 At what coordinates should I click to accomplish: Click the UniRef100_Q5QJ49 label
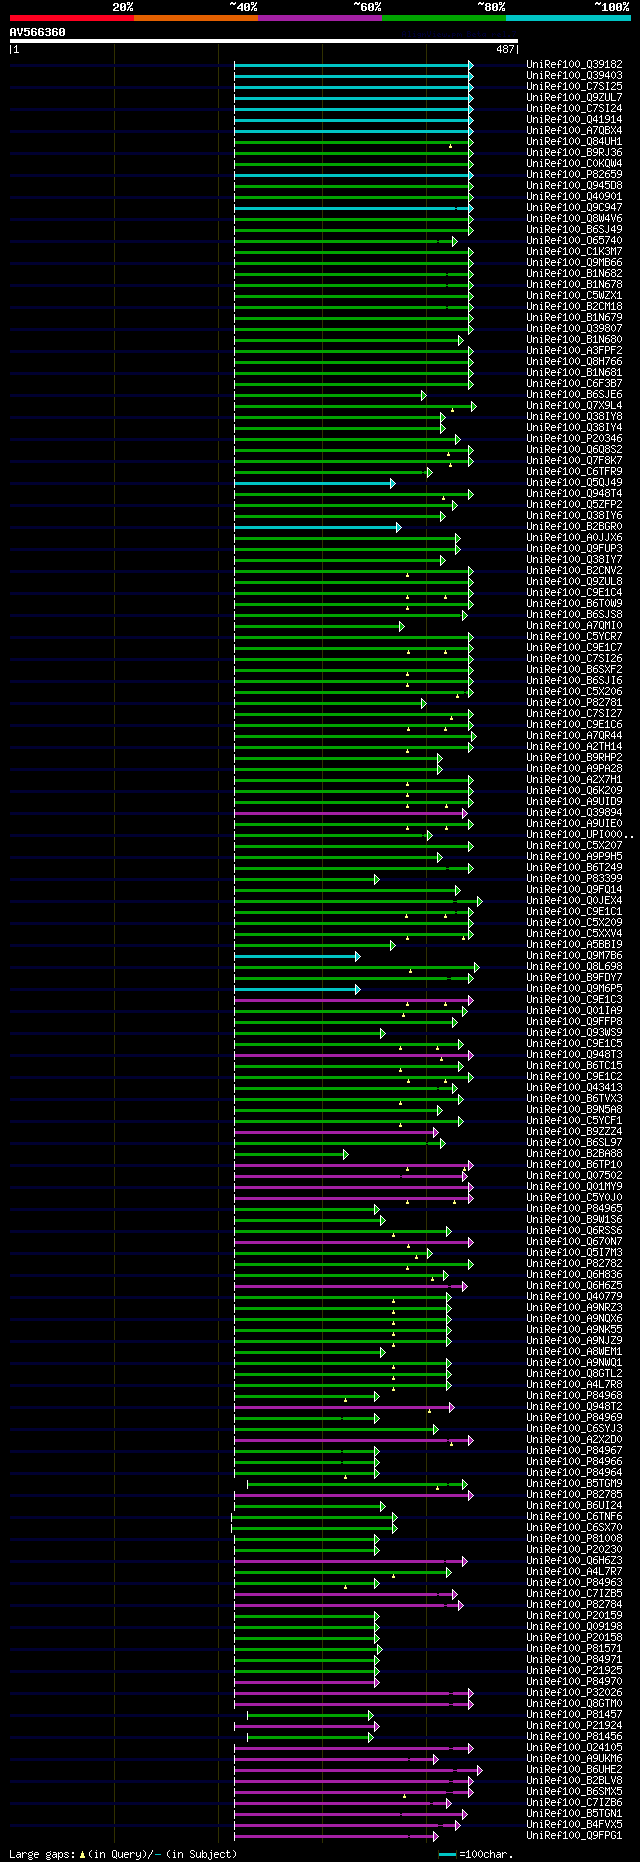coord(574,482)
